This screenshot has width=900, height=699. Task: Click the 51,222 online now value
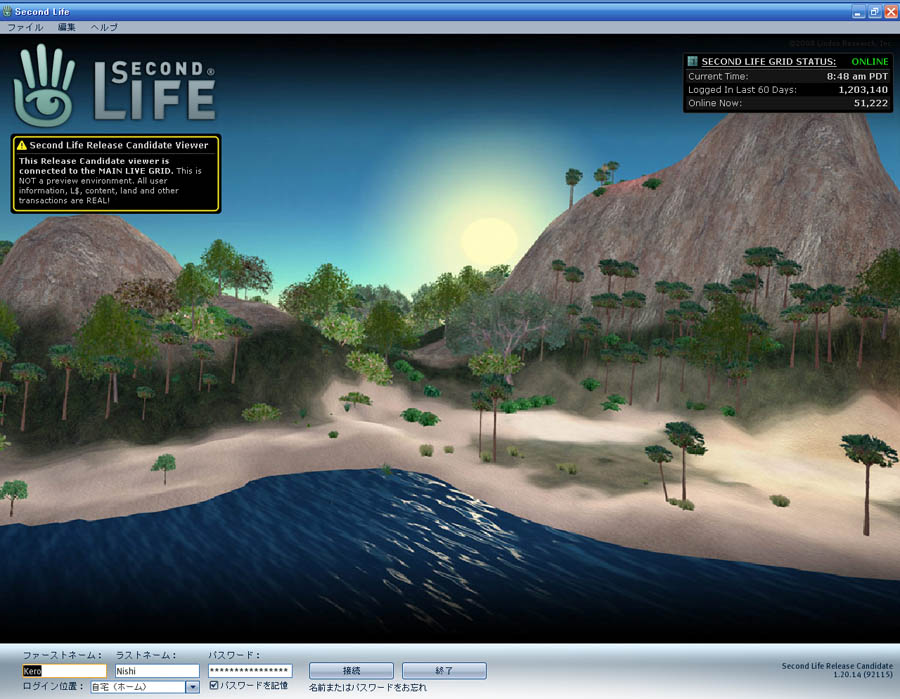(871, 103)
